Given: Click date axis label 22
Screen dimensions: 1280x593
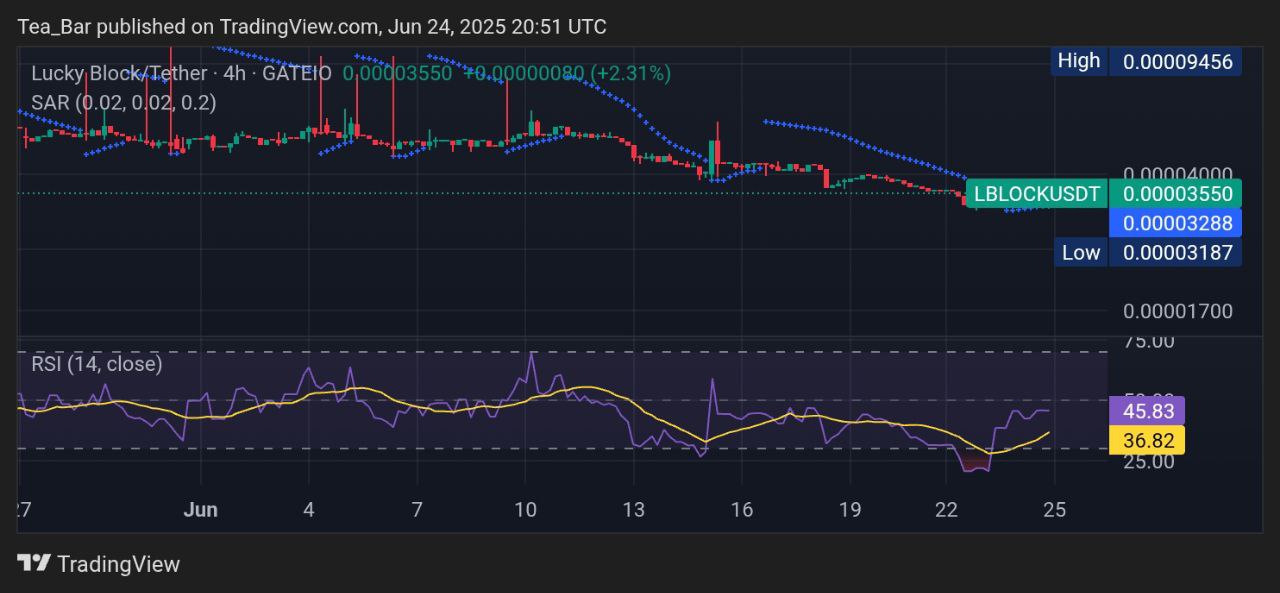Looking at the screenshot, I should pyautogui.click(x=946, y=510).
